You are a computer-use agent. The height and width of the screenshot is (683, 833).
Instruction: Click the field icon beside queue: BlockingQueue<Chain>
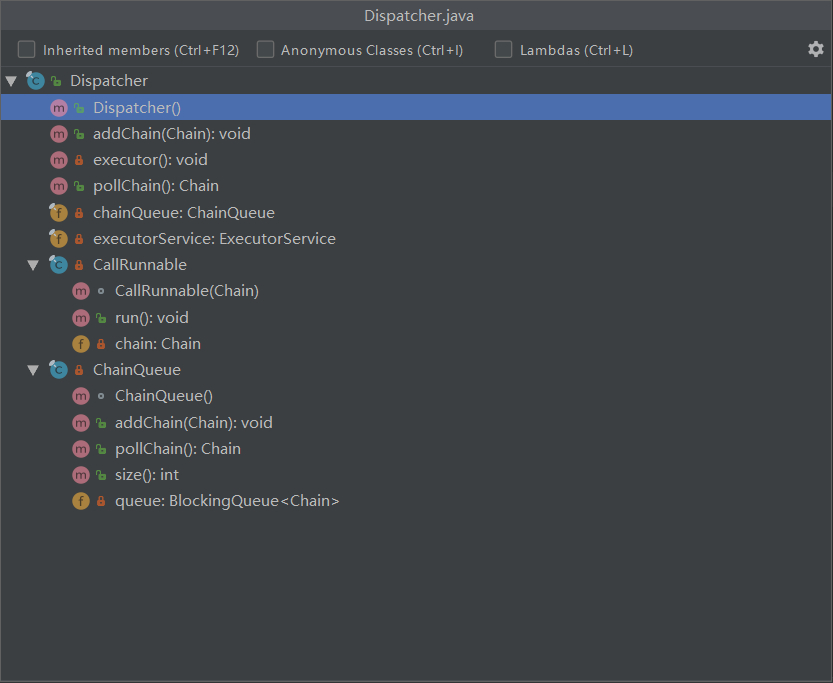coord(80,501)
